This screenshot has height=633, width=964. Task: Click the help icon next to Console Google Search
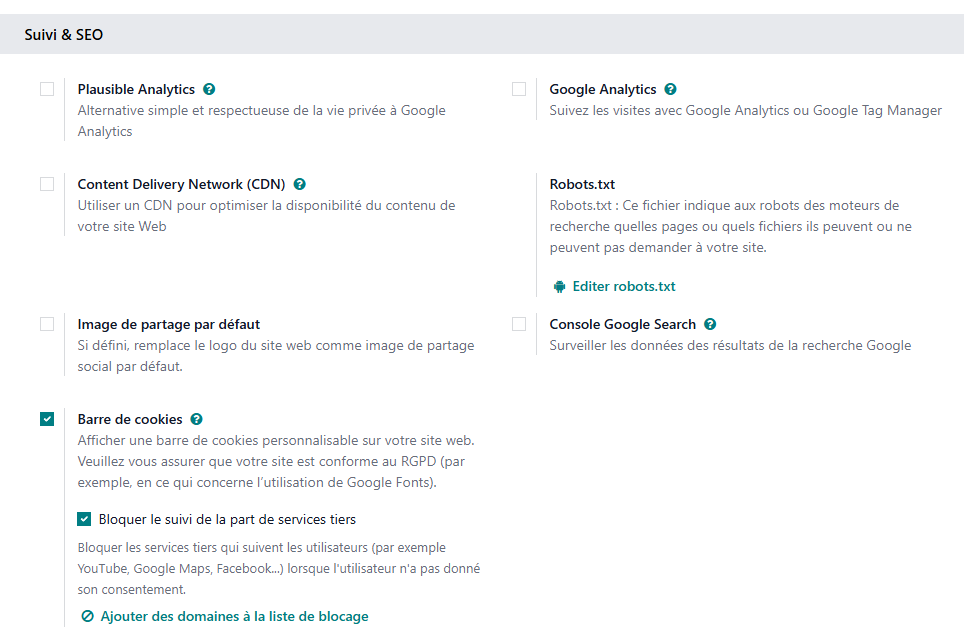710,324
